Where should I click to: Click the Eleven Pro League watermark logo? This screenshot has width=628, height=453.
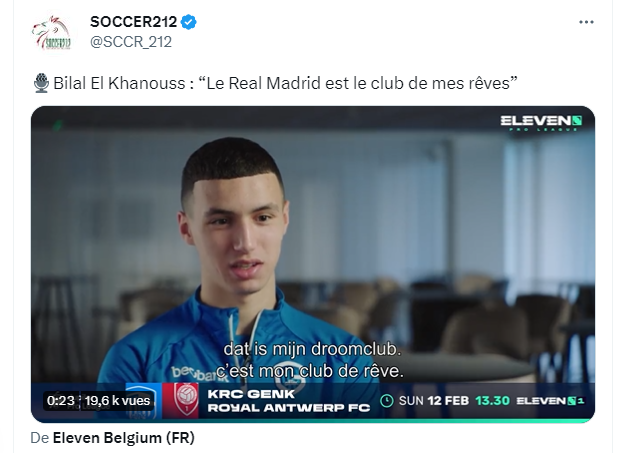(541, 123)
